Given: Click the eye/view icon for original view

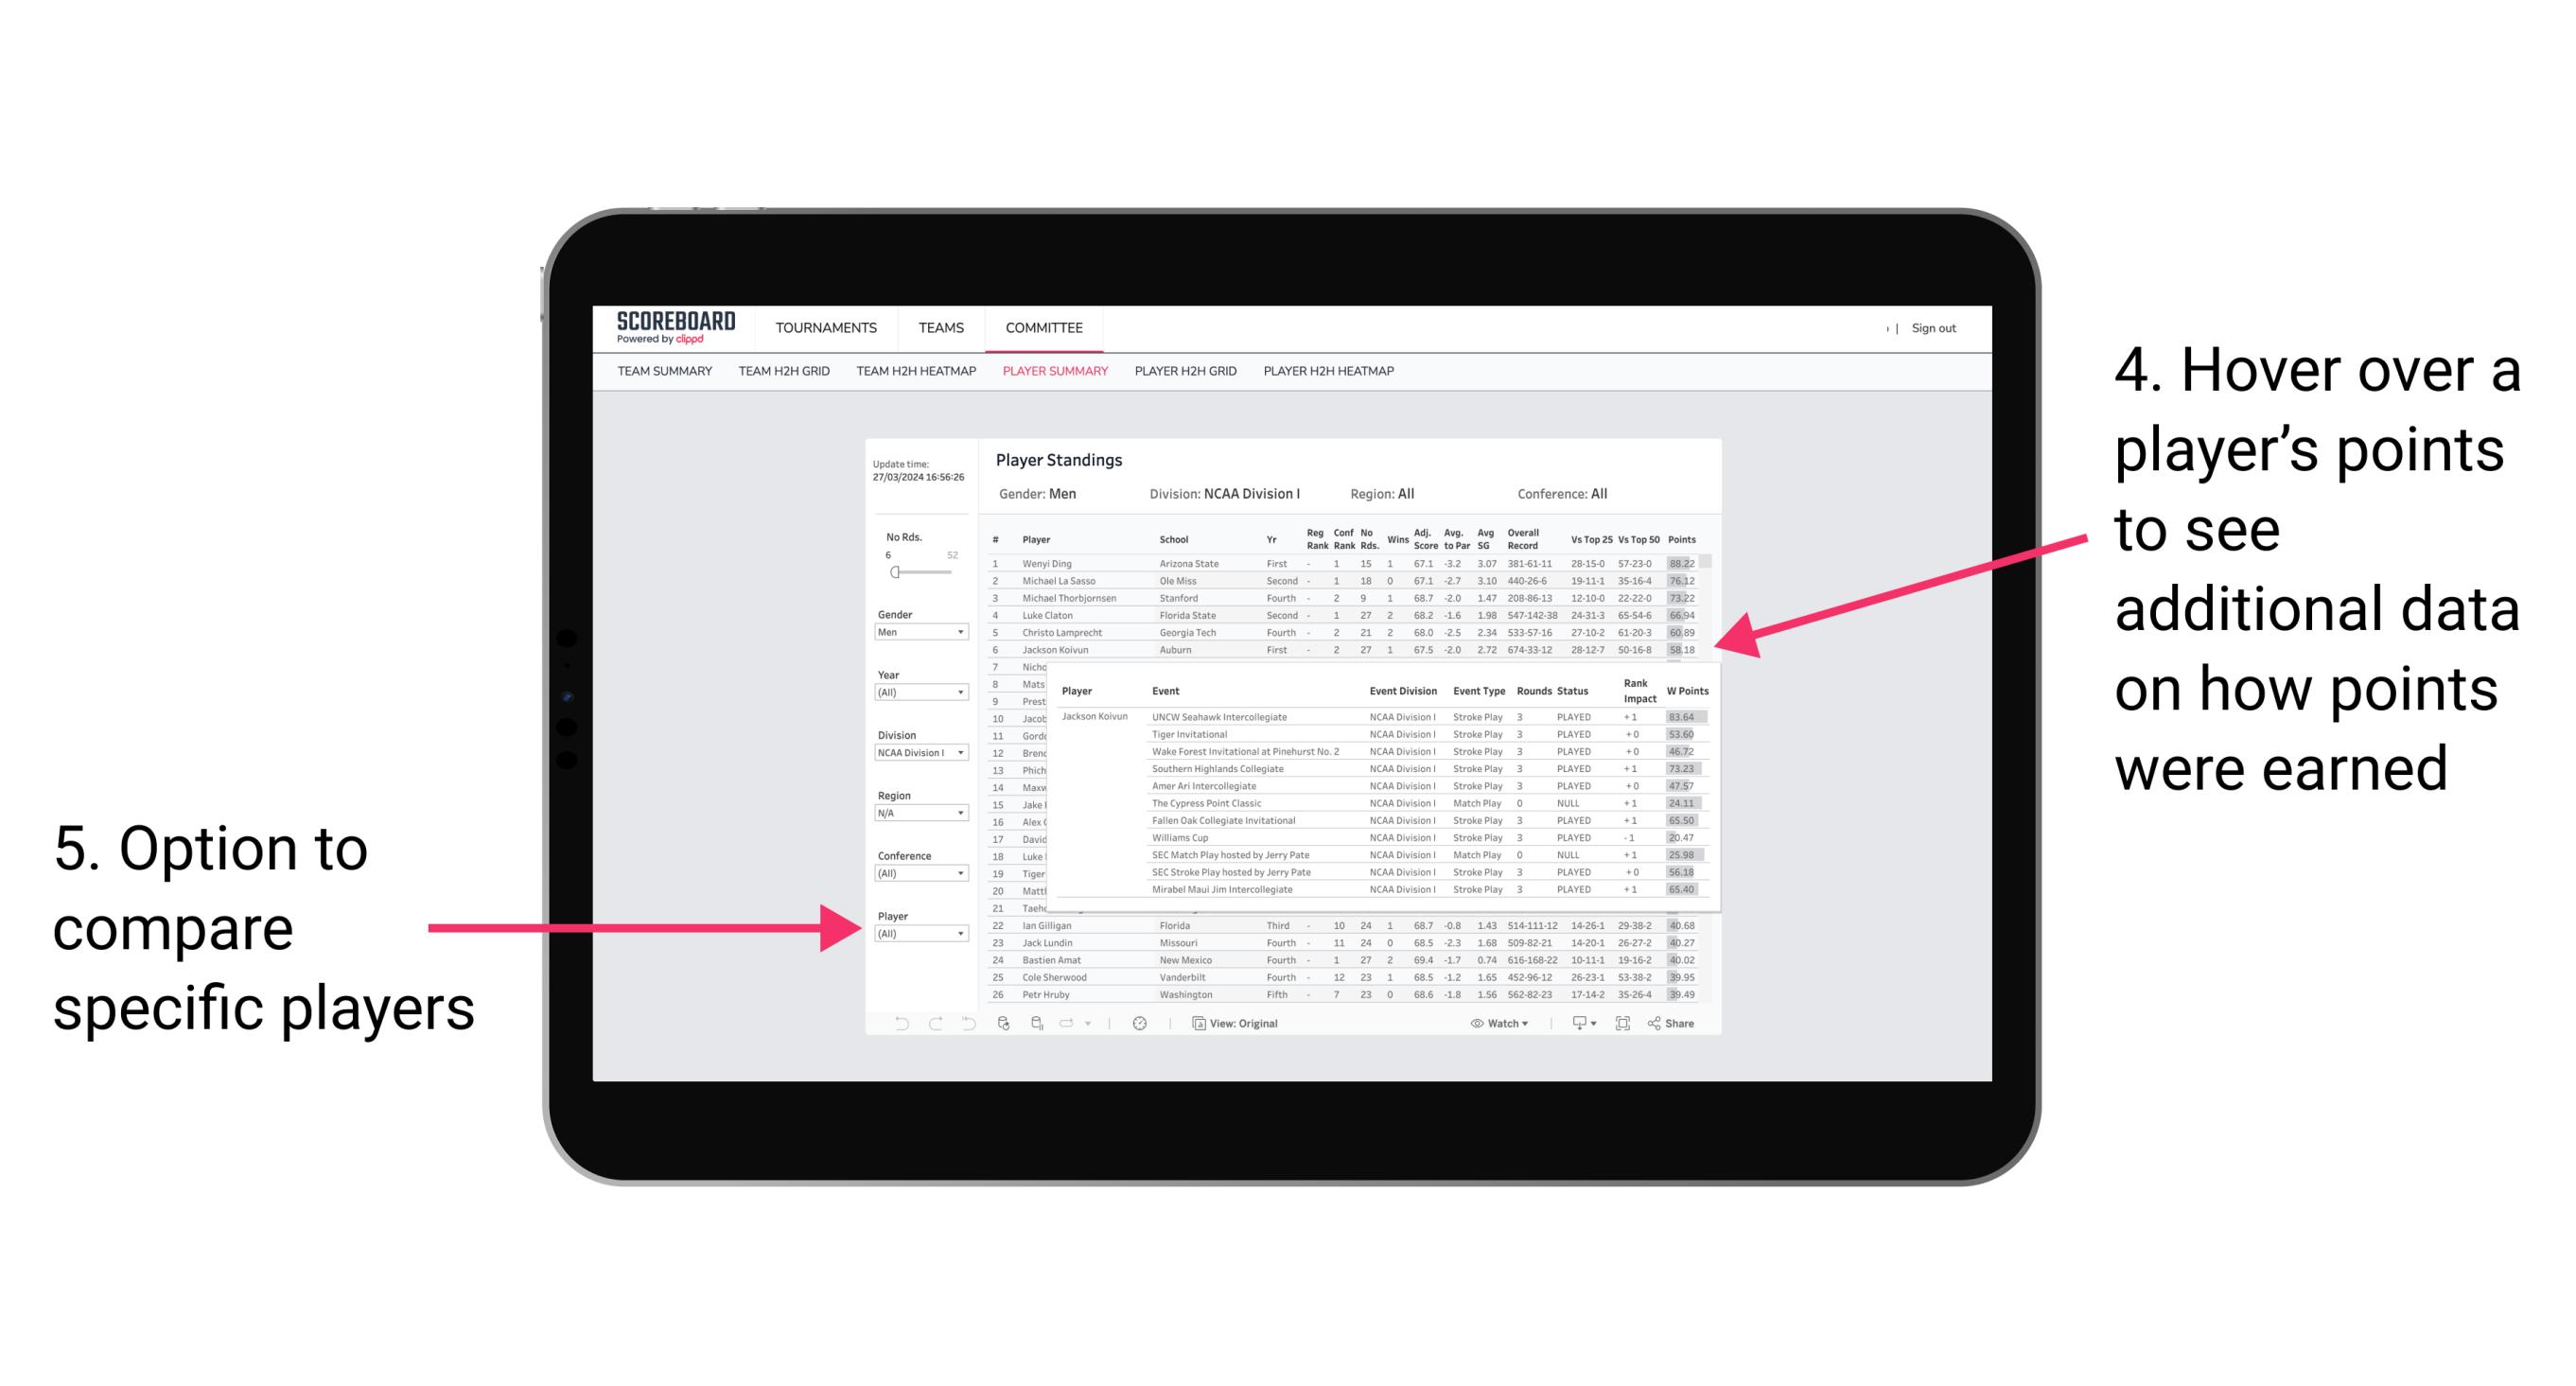Looking at the screenshot, I should [1196, 1021].
